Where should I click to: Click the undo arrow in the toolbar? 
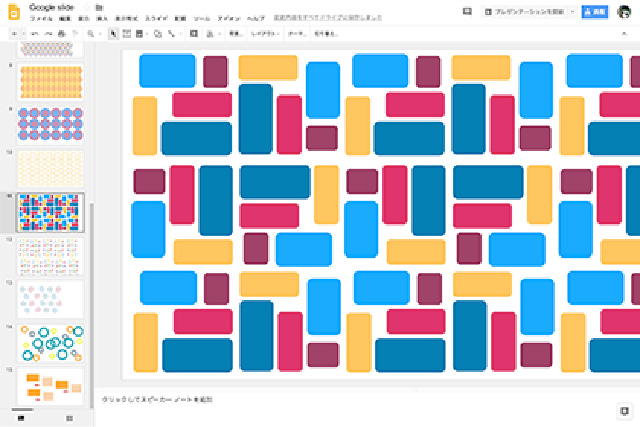tap(35, 34)
